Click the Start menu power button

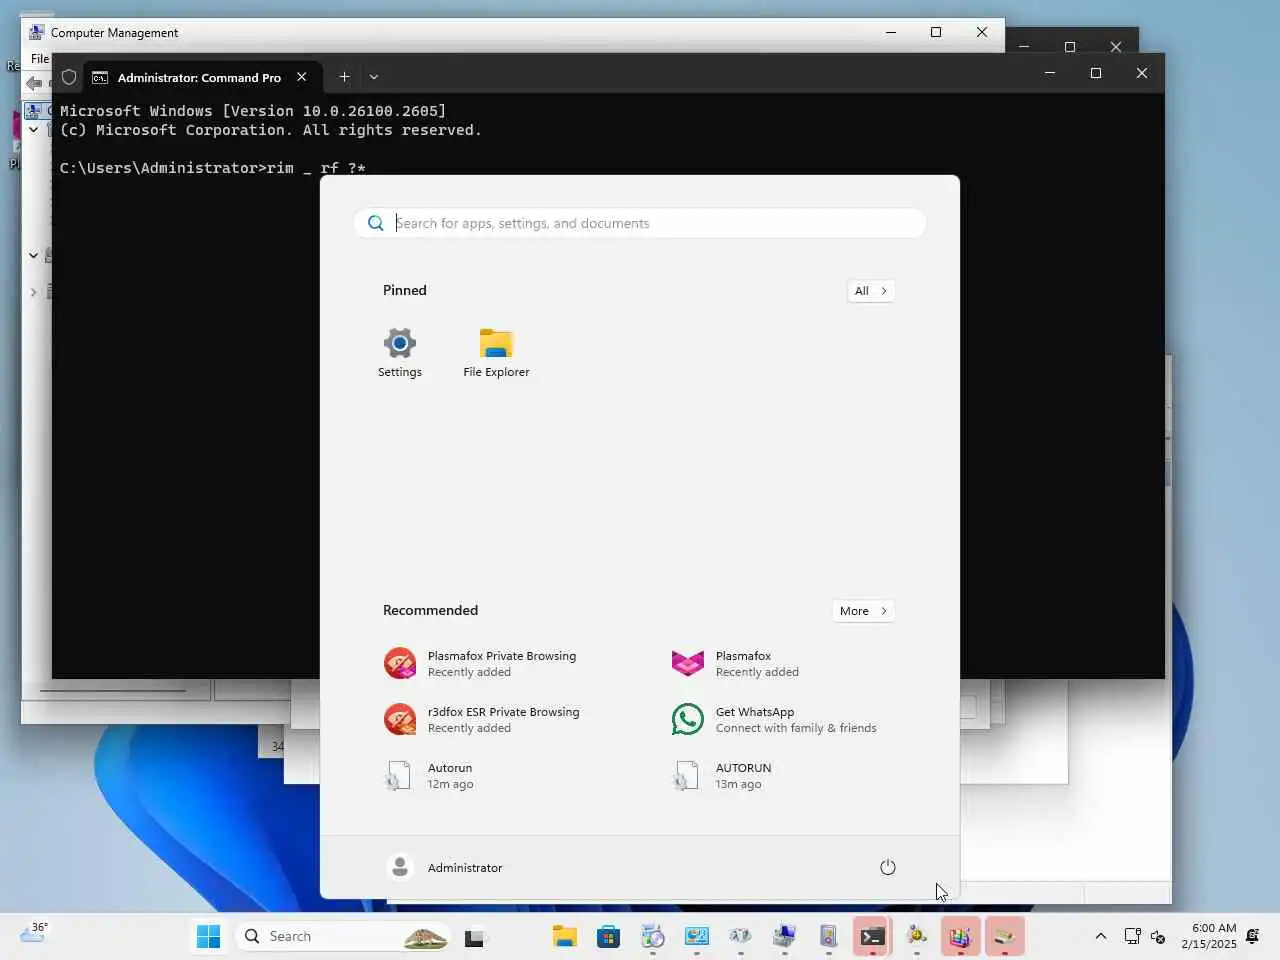coord(887,867)
